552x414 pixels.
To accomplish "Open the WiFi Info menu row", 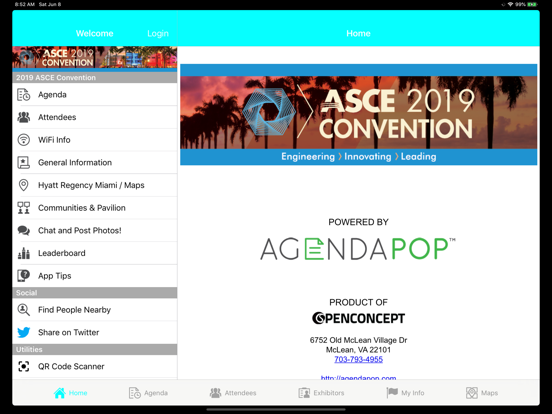I will pyautogui.click(x=95, y=140).
